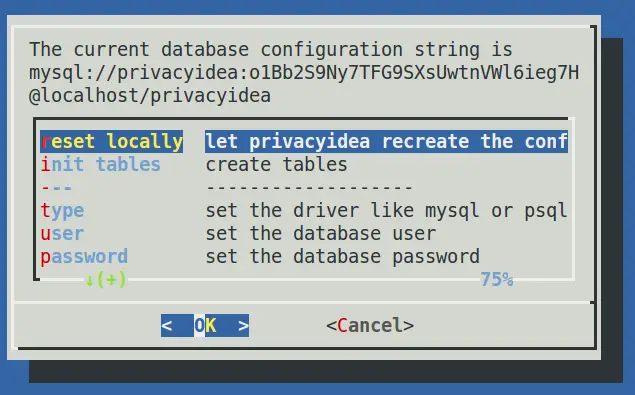Click the '@localhost/privacyidea' text line
This screenshot has width=635, height=395.
click(x=150, y=96)
